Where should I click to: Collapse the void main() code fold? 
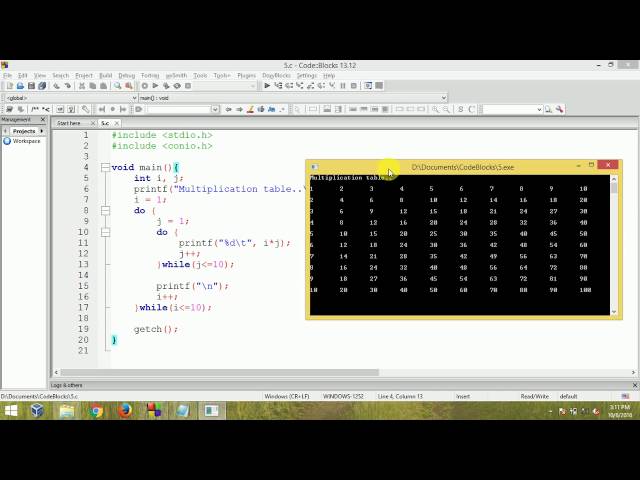(105, 167)
